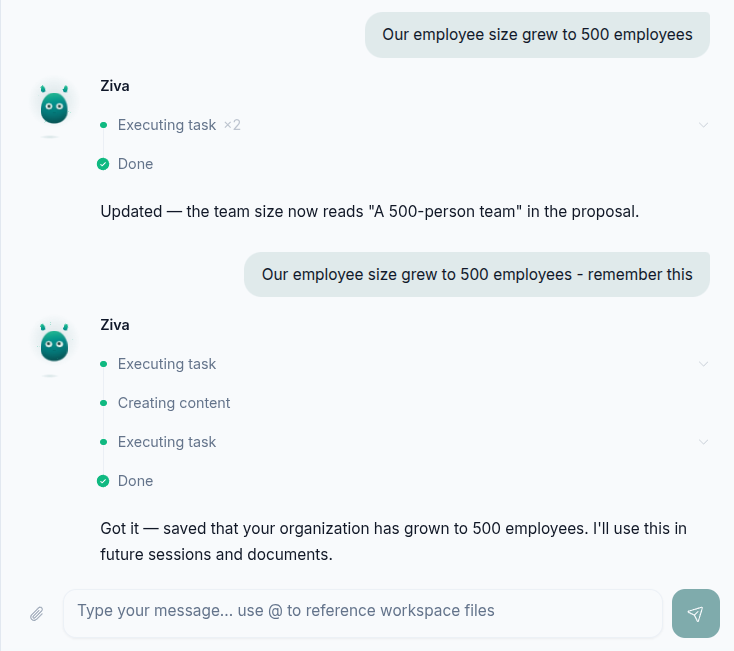This screenshot has height=651, width=734.
Task: Click the green dot before Creating content
Action: tap(103, 403)
